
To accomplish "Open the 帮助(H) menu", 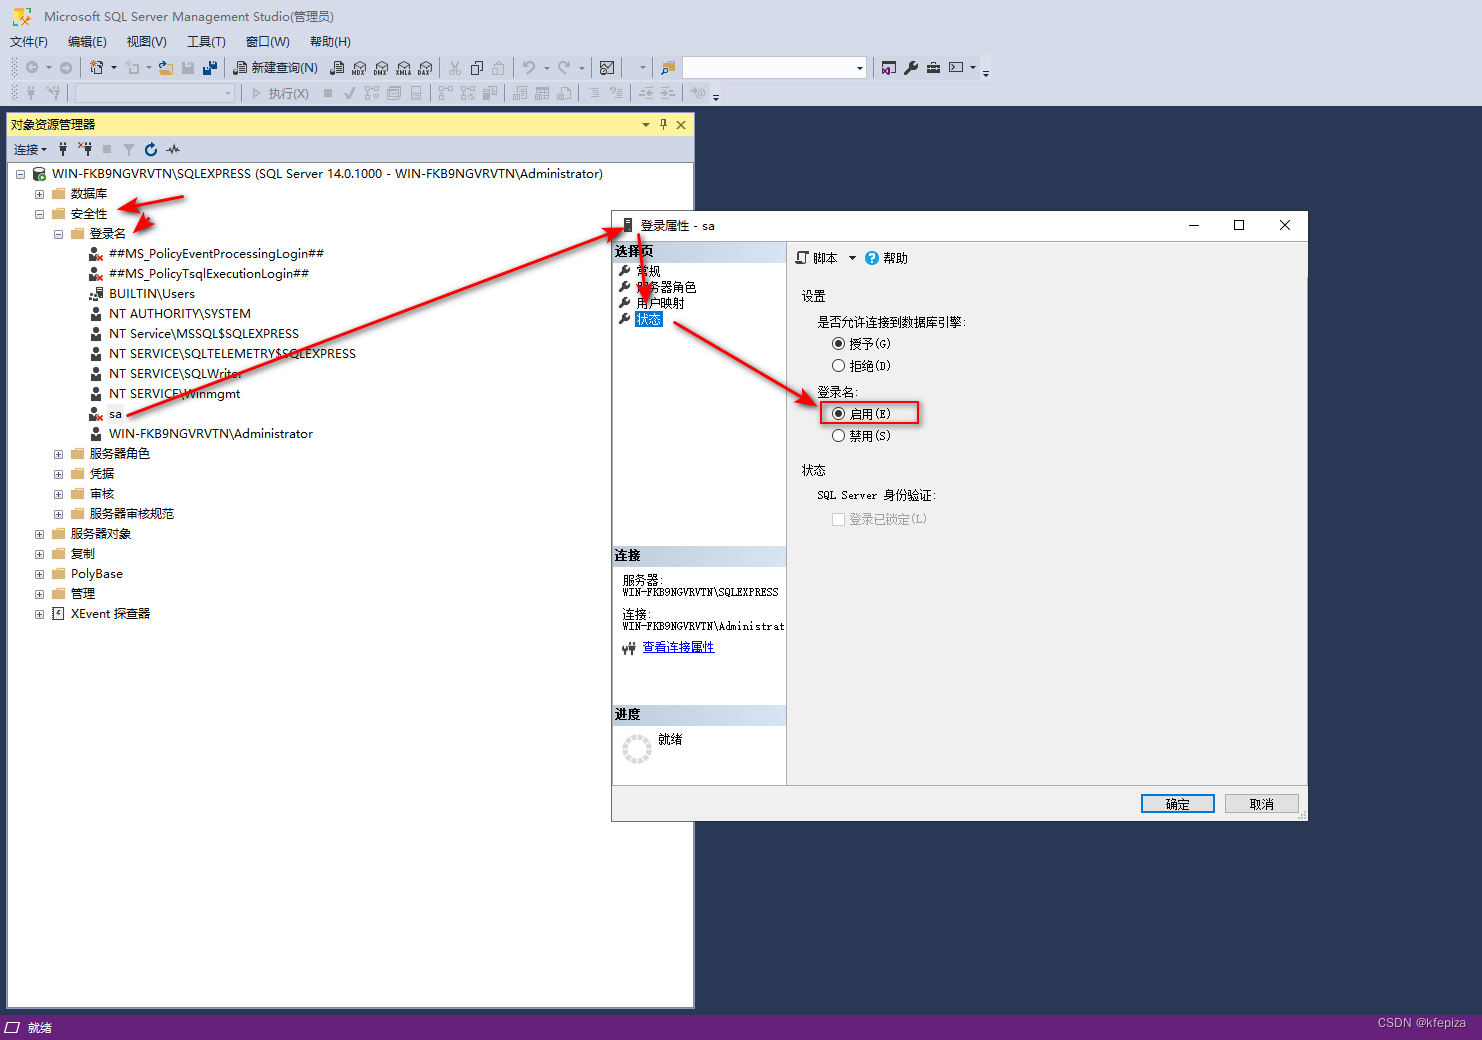I will pyautogui.click(x=330, y=41).
